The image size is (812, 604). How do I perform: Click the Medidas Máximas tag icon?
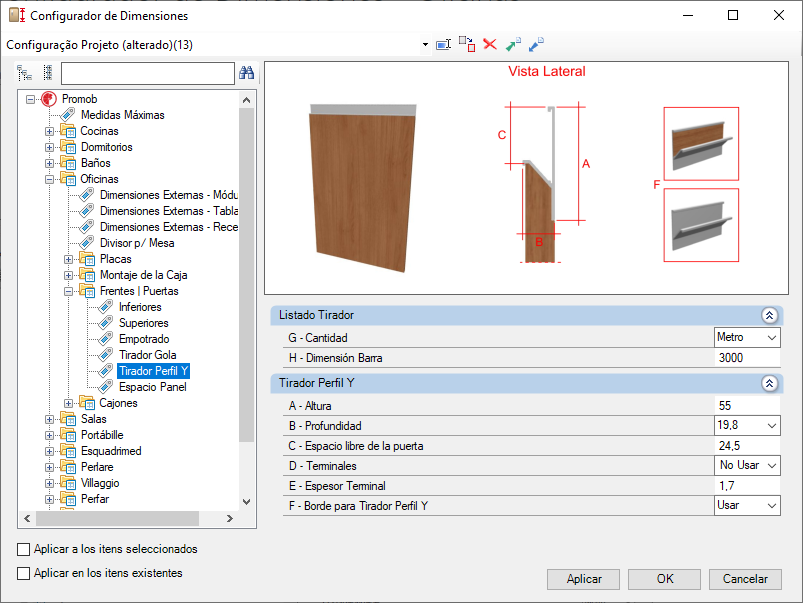(x=68, y=114)
